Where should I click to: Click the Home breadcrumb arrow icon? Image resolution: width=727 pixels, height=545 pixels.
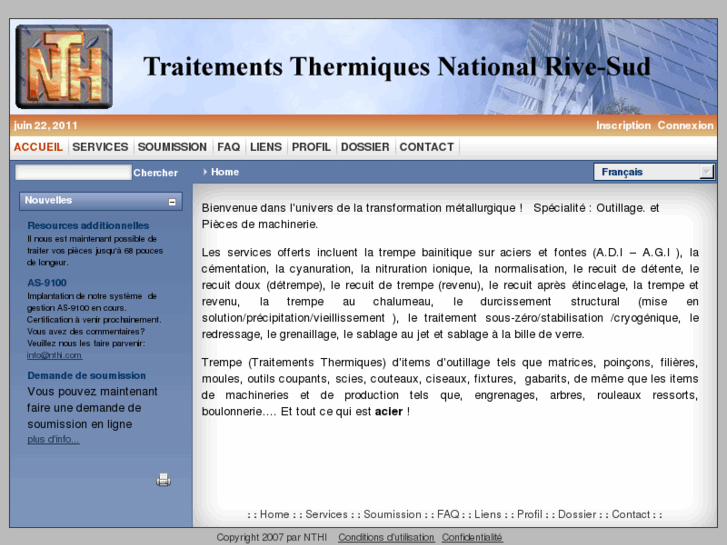205,172
